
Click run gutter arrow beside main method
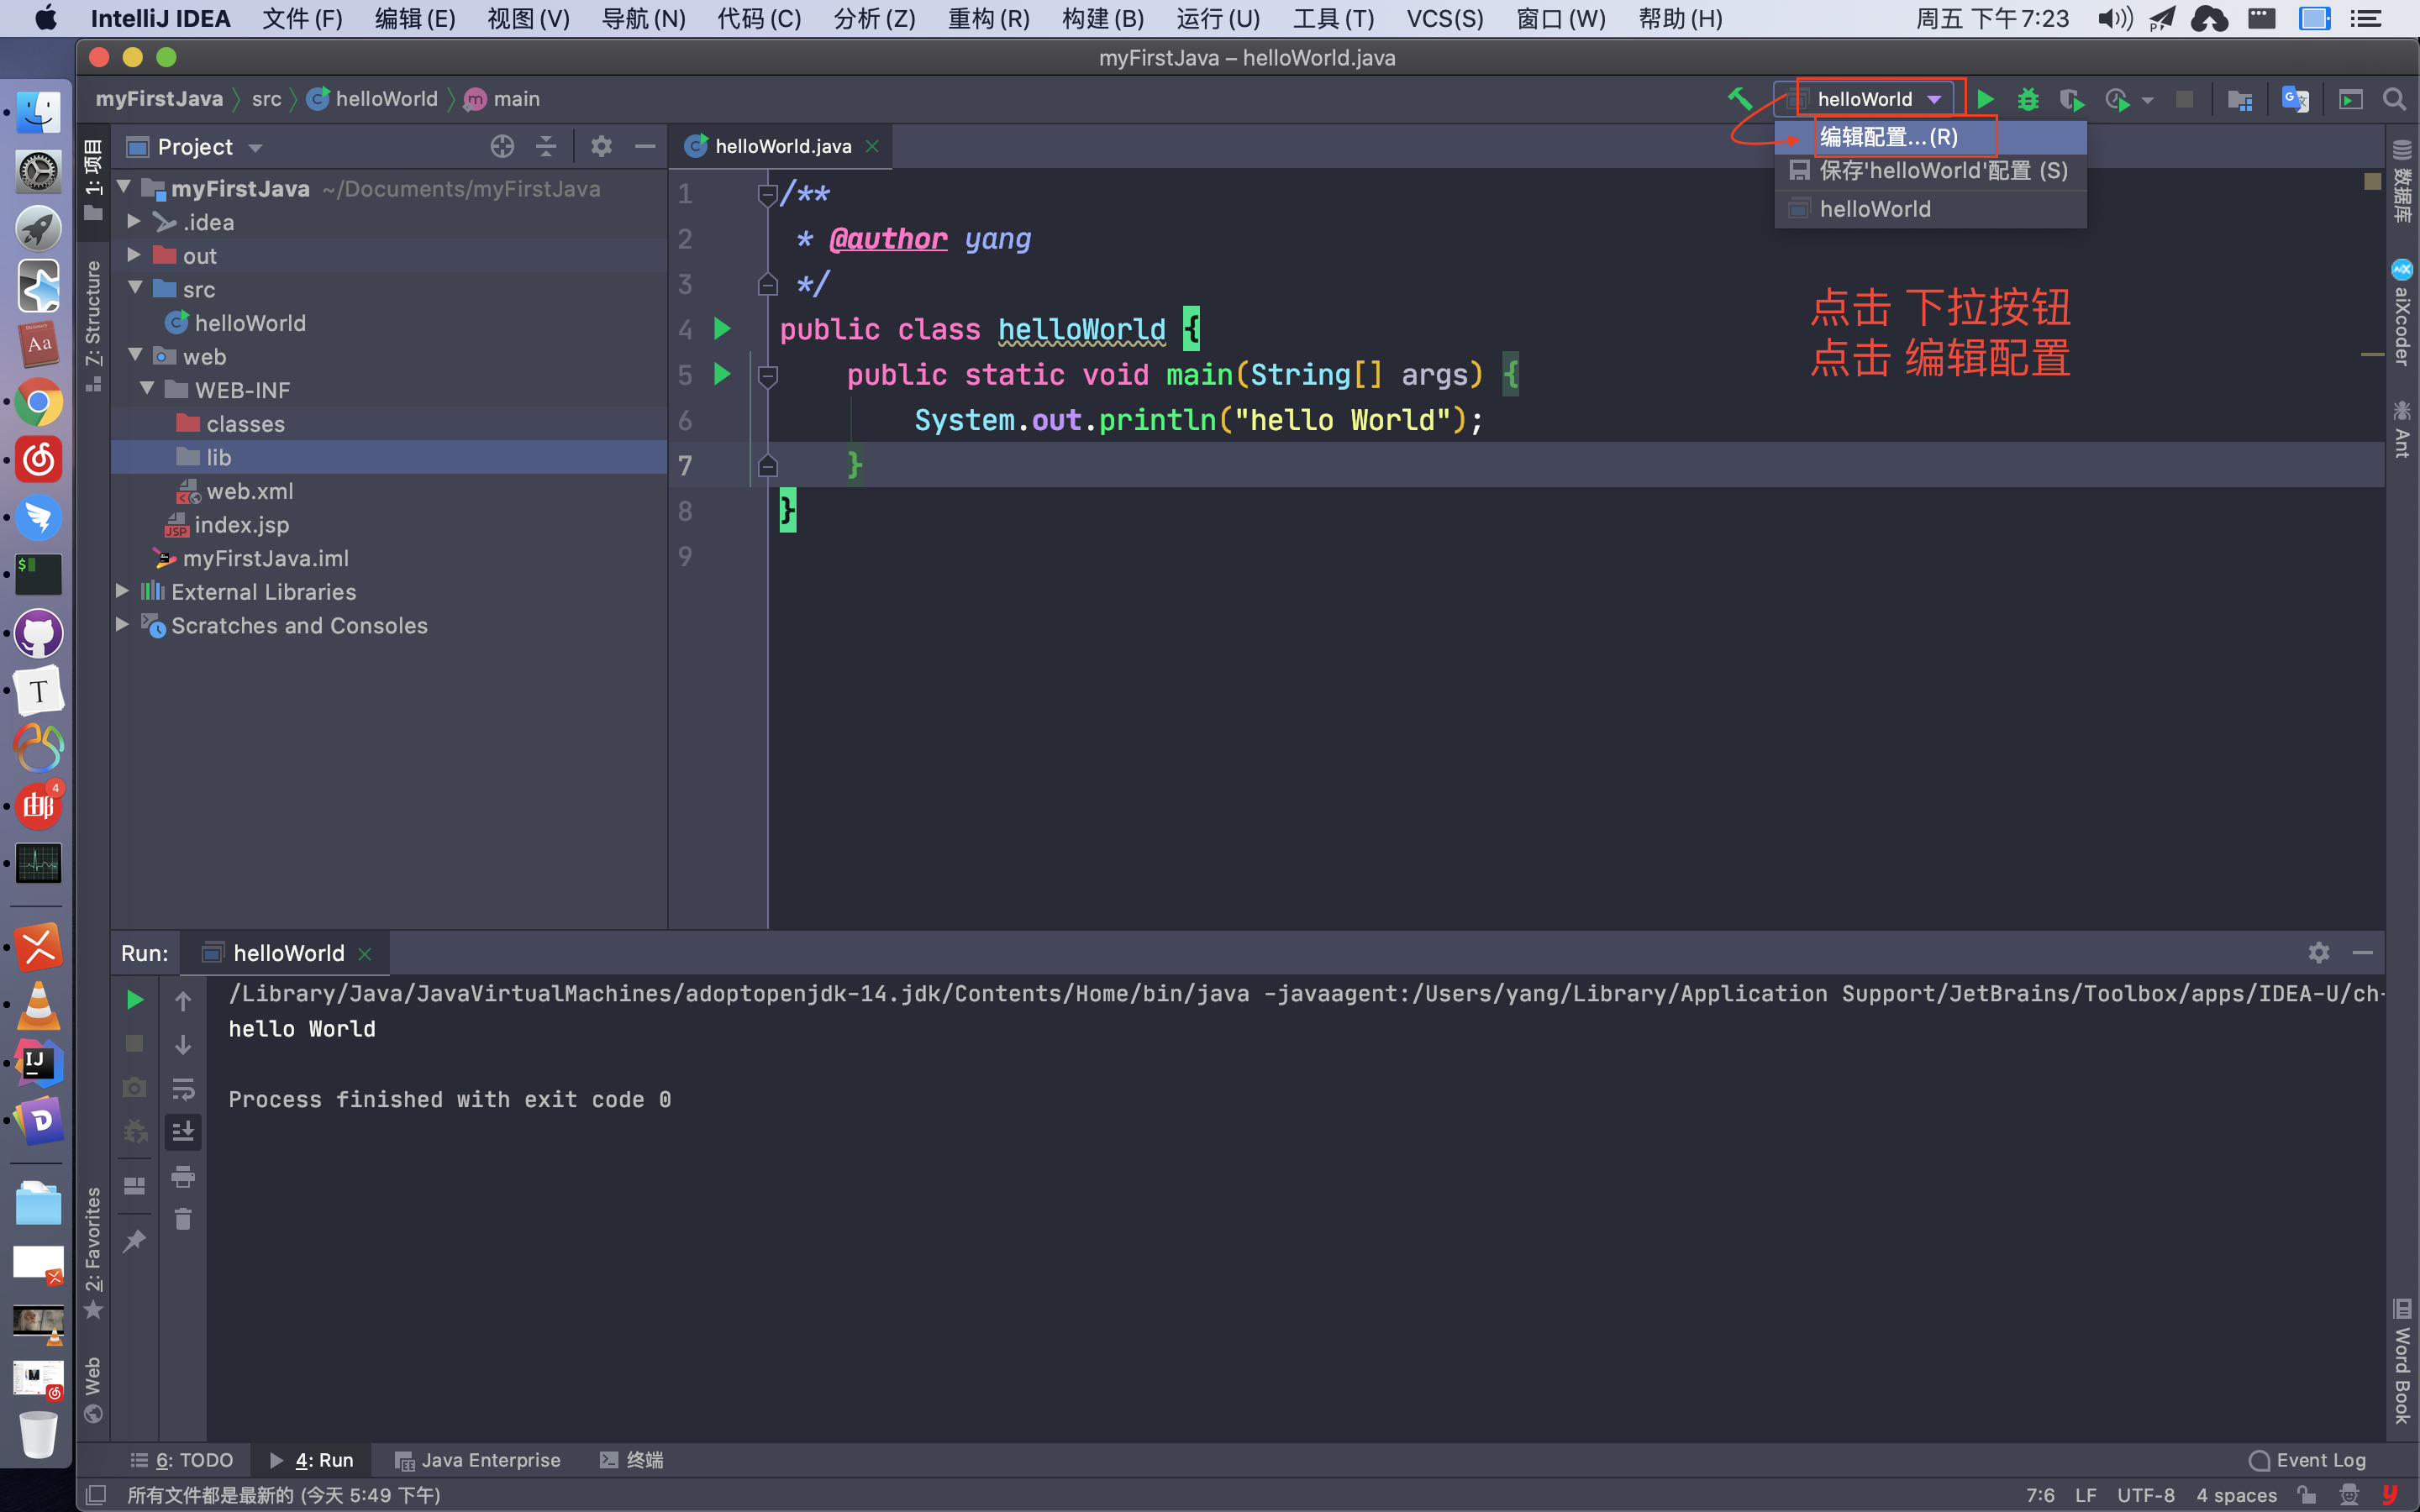722,374
